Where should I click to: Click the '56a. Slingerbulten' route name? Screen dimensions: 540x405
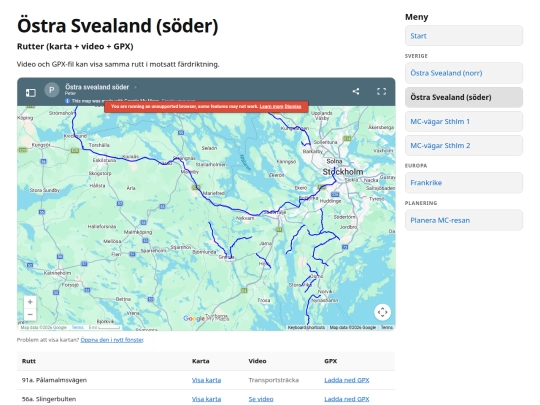point(49,399)
